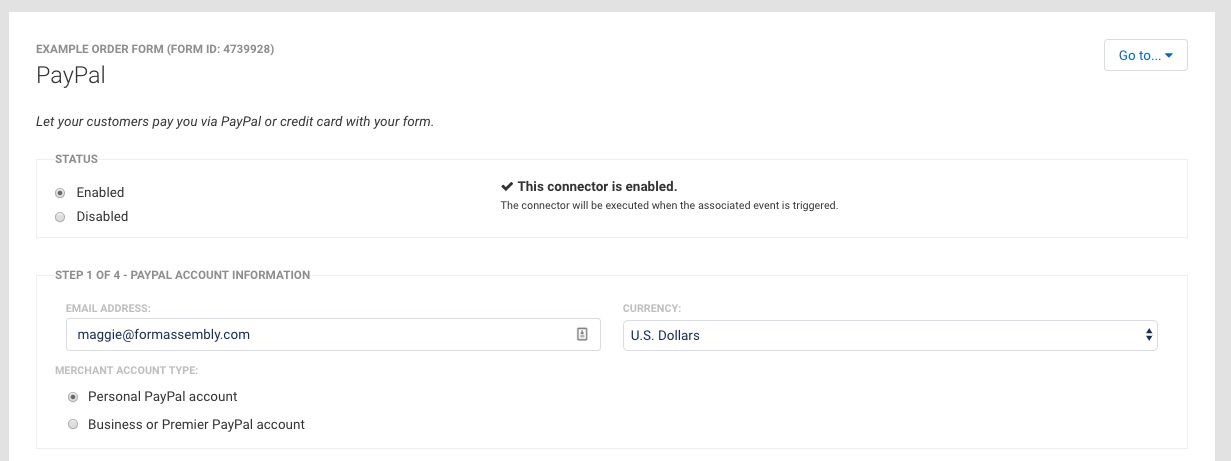Click the checkmark icon beside connector enabled
The image size is (1231, 461).
point(507,187)
